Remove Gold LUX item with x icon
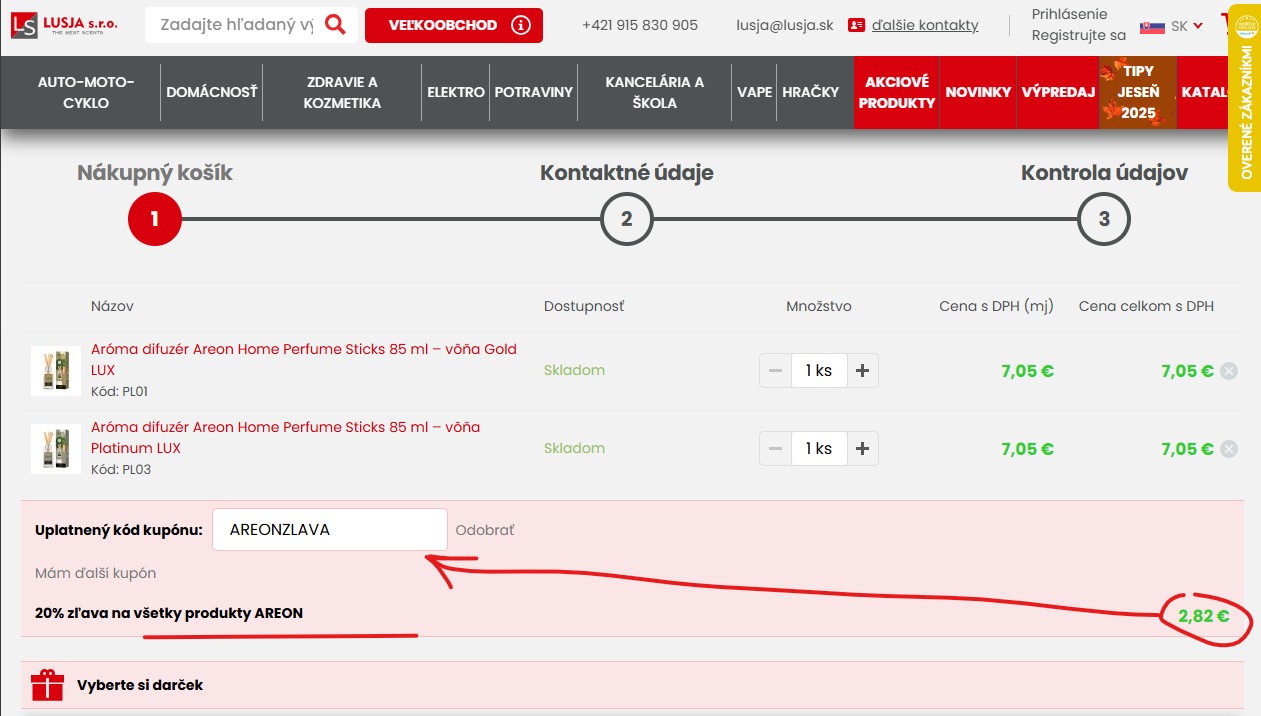Screen dimensions: 1261x716 coord(1229,371)
